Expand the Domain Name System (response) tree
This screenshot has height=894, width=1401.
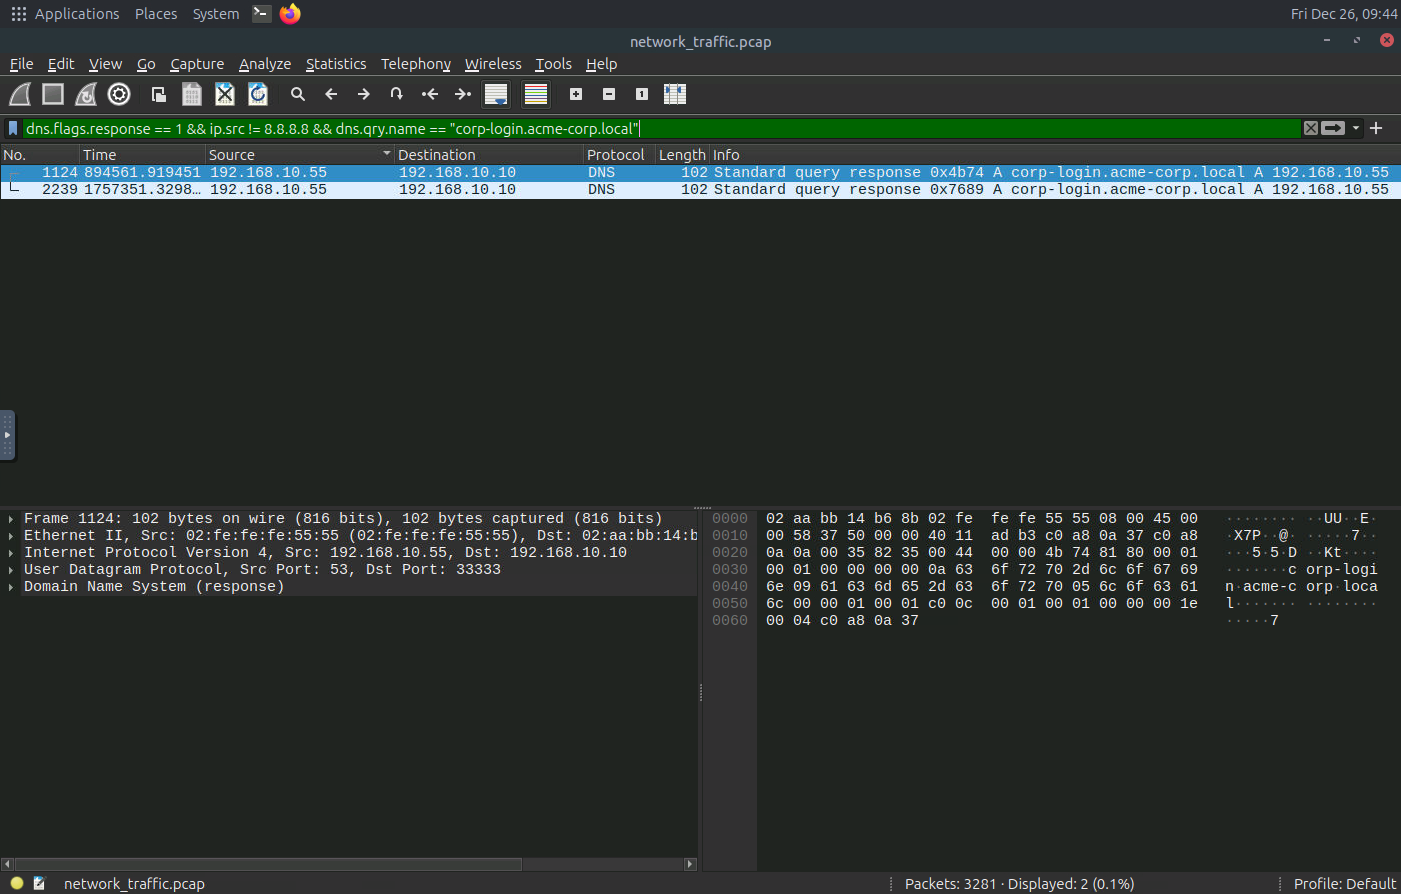click(x=11, y=587)
